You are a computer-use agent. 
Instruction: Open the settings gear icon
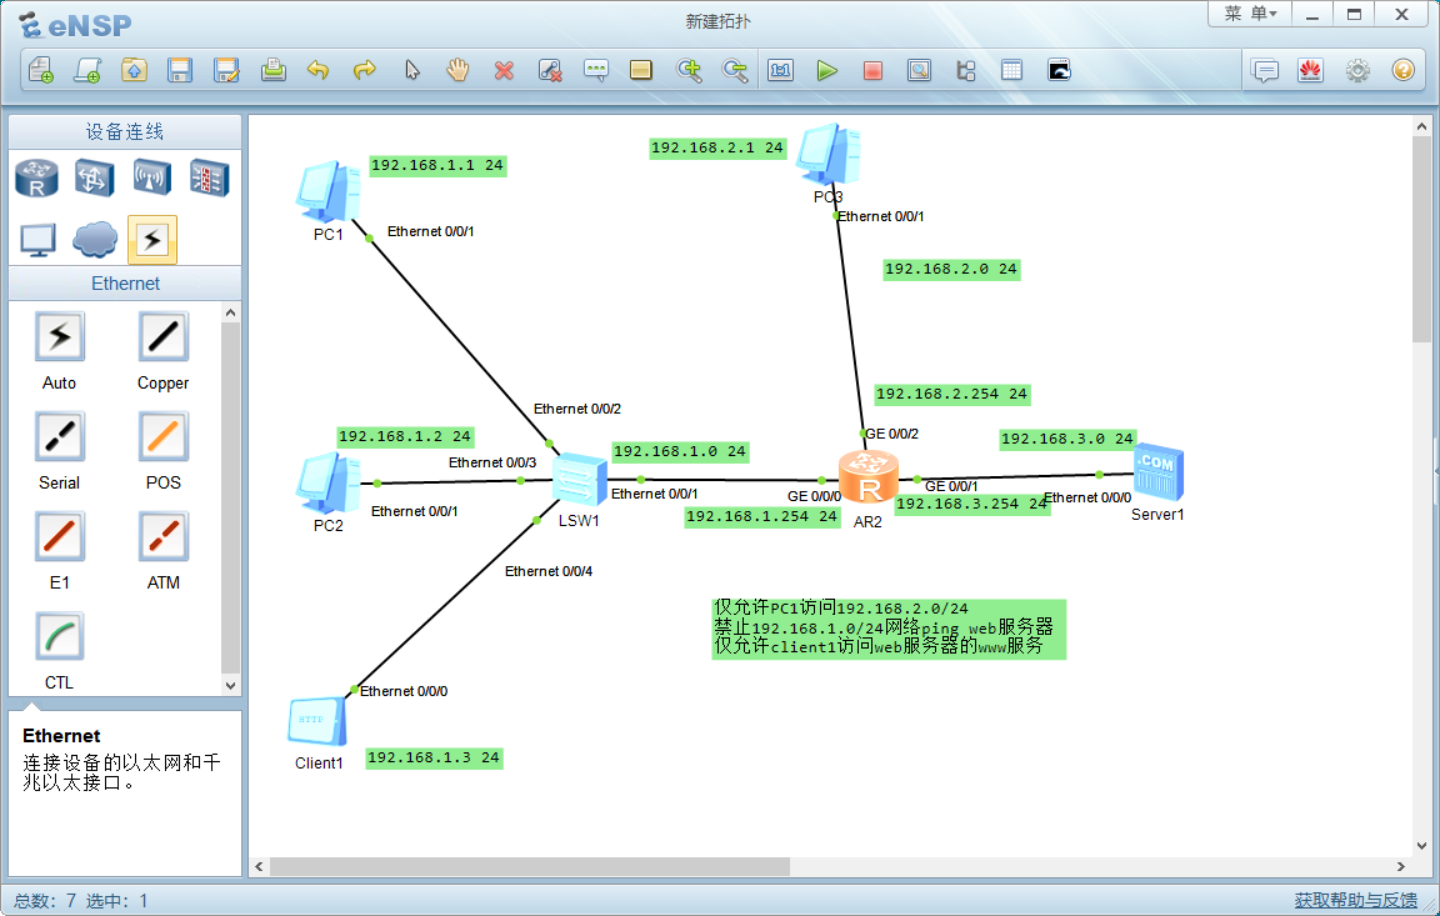click(x=1357, y=70)
